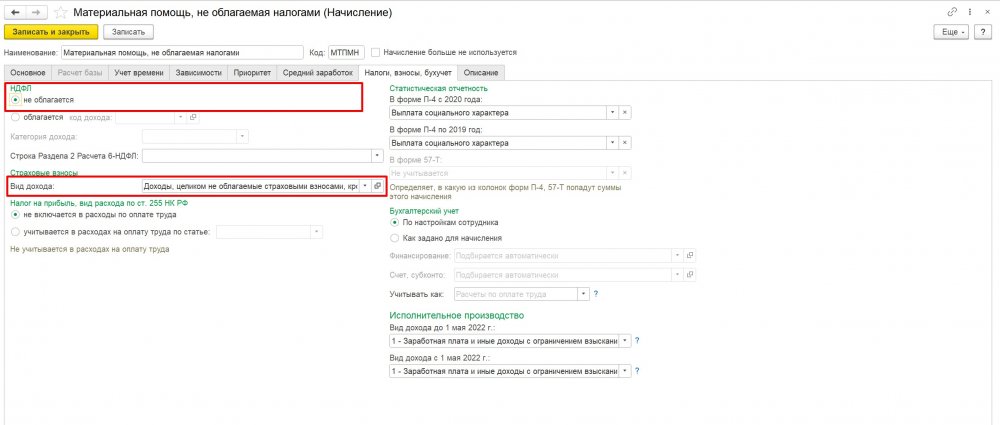Add form to favorites with star icon
Image resolution: width=1000 pixels, height=425 pixels.
pos(62,12)
